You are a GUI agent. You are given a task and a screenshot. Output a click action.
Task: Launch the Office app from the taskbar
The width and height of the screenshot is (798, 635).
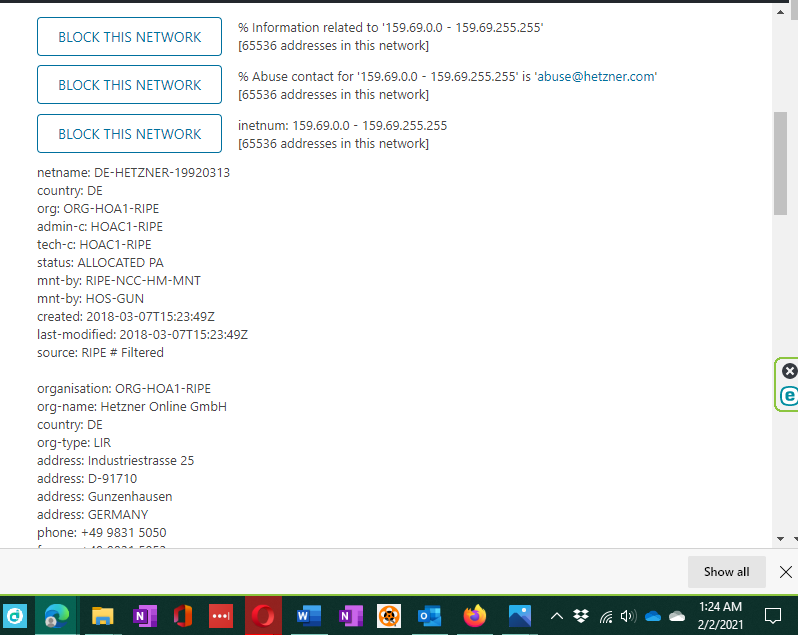pyautogui.click(x=182, y=616)
